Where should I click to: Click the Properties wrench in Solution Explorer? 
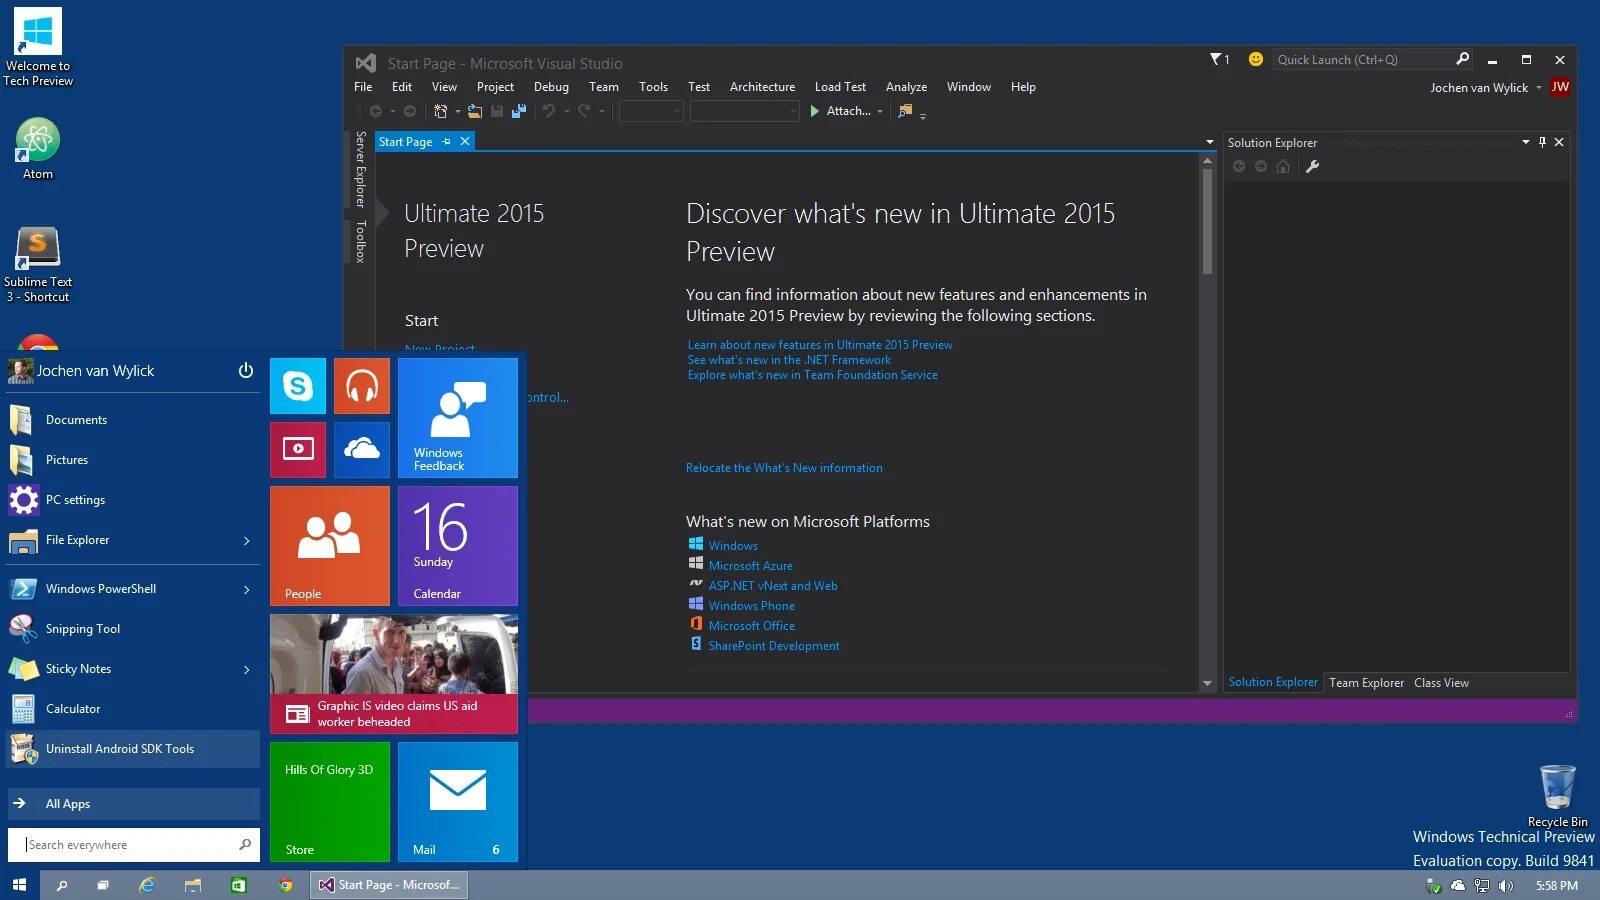click(x=1312, y=167)
